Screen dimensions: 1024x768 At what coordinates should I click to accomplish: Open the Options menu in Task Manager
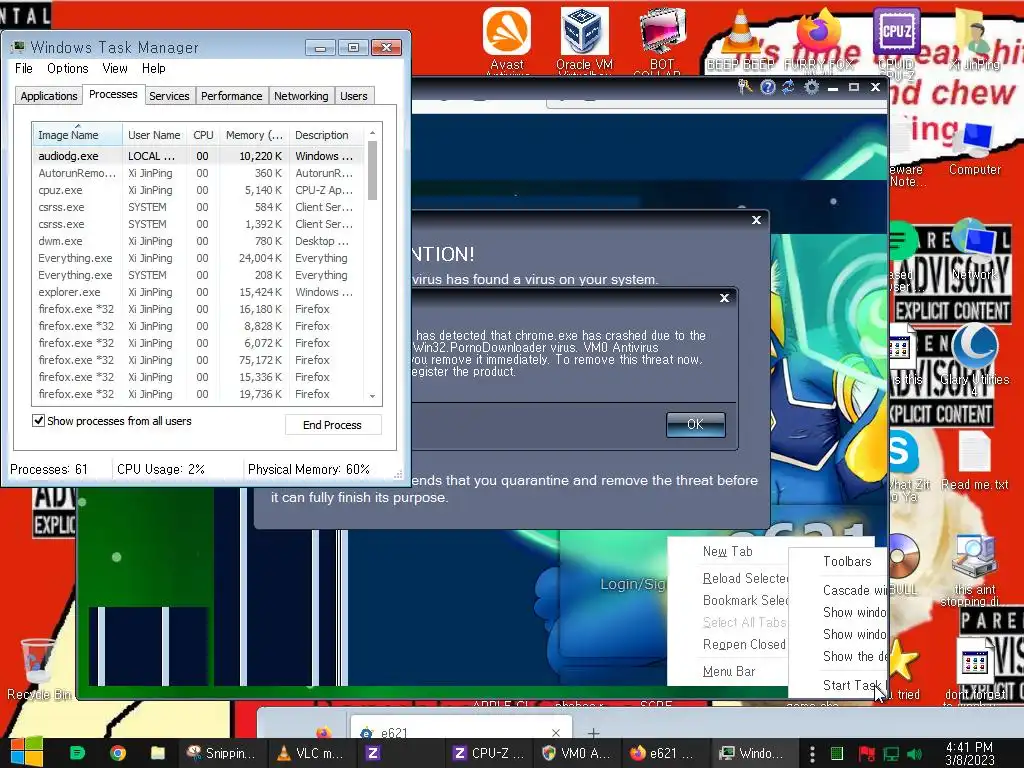tap(67, 68)
